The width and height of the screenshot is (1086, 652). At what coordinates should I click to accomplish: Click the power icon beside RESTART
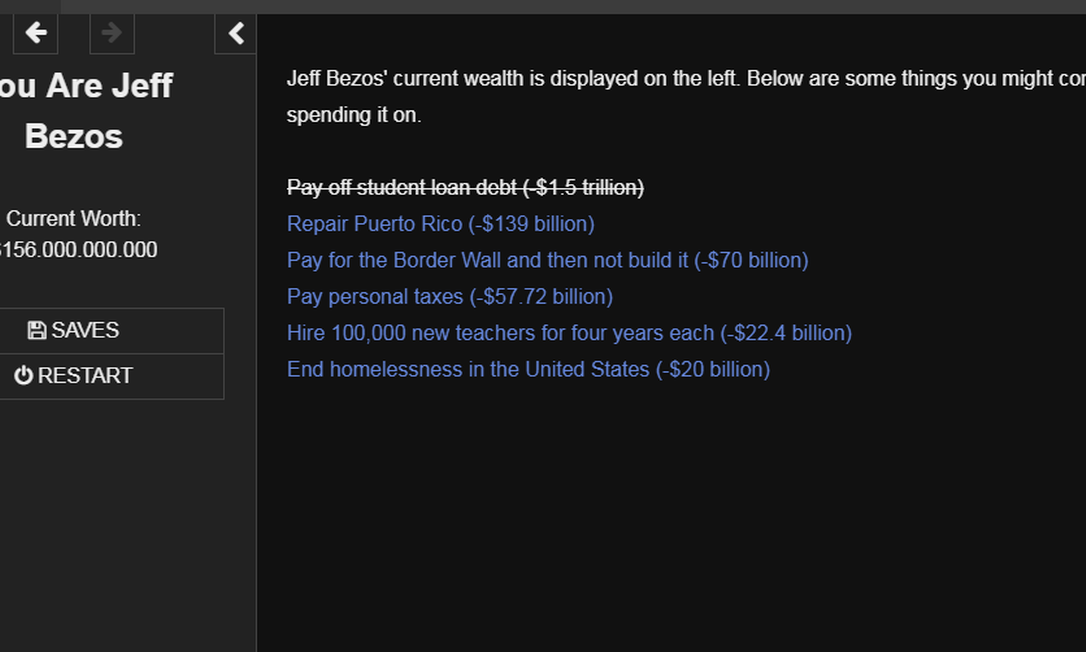pyautogui.click(x=23, y=376)
